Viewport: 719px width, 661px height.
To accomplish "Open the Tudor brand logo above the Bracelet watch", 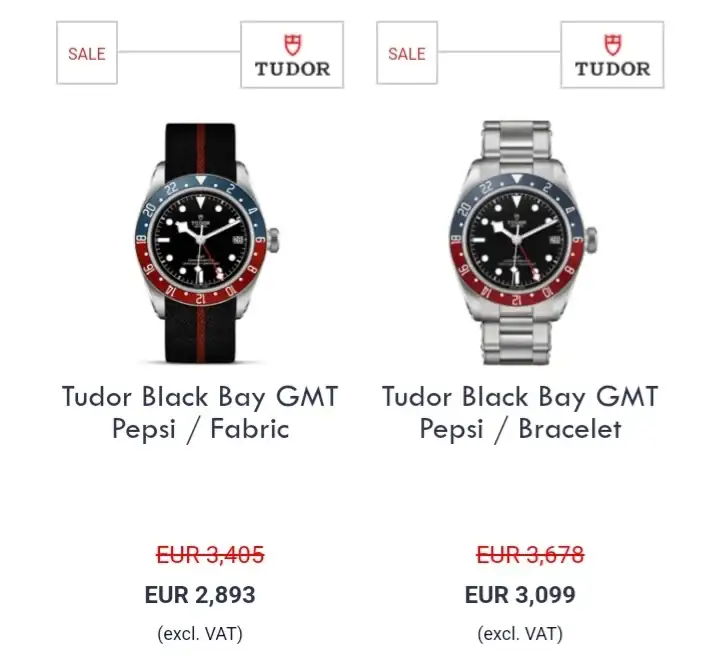I will pyautogui.click(x=612, y=55).
